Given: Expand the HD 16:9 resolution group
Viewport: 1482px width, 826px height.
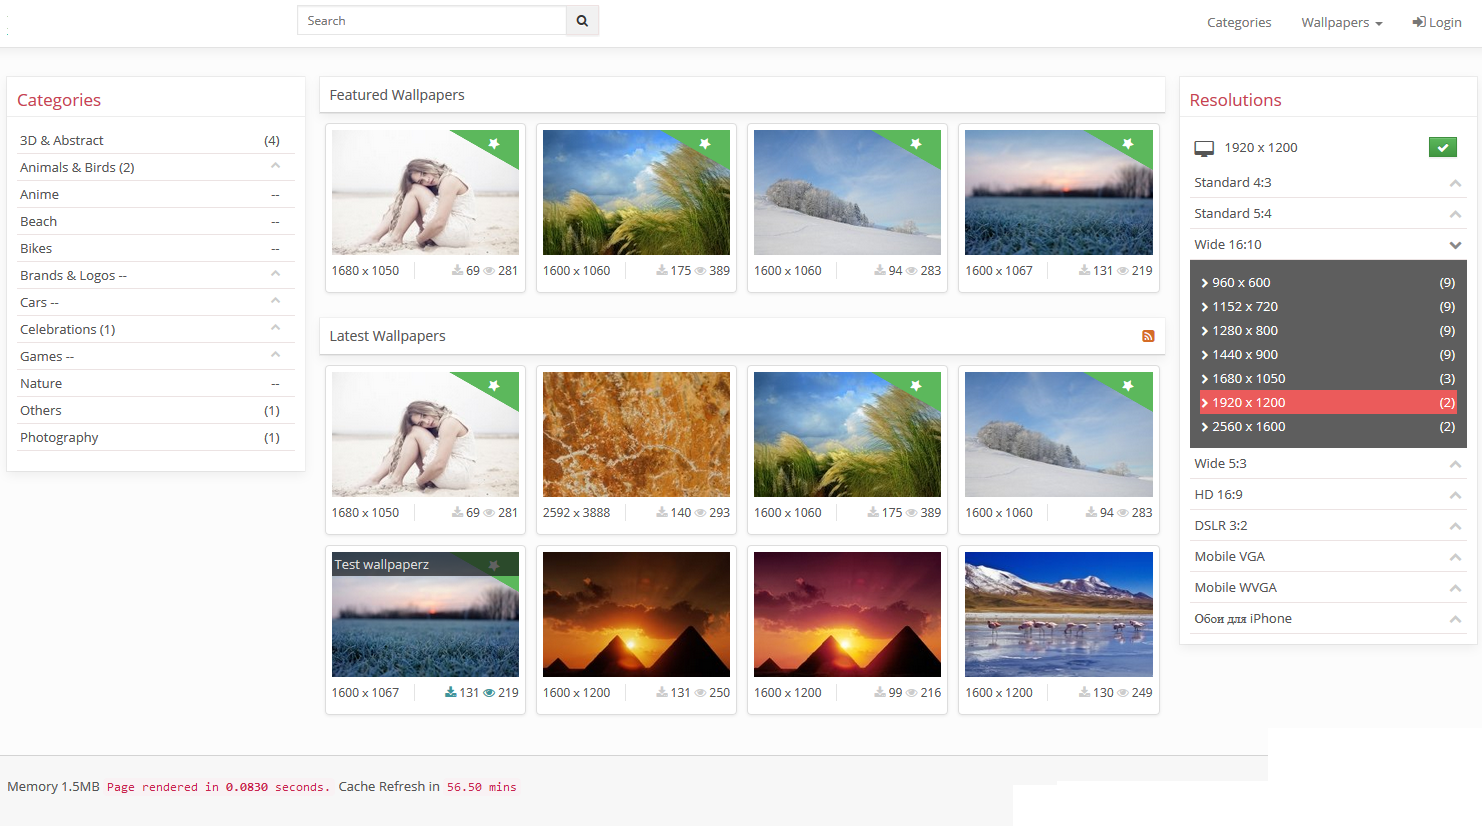Looking at the screenshot, I should 1455,495.
